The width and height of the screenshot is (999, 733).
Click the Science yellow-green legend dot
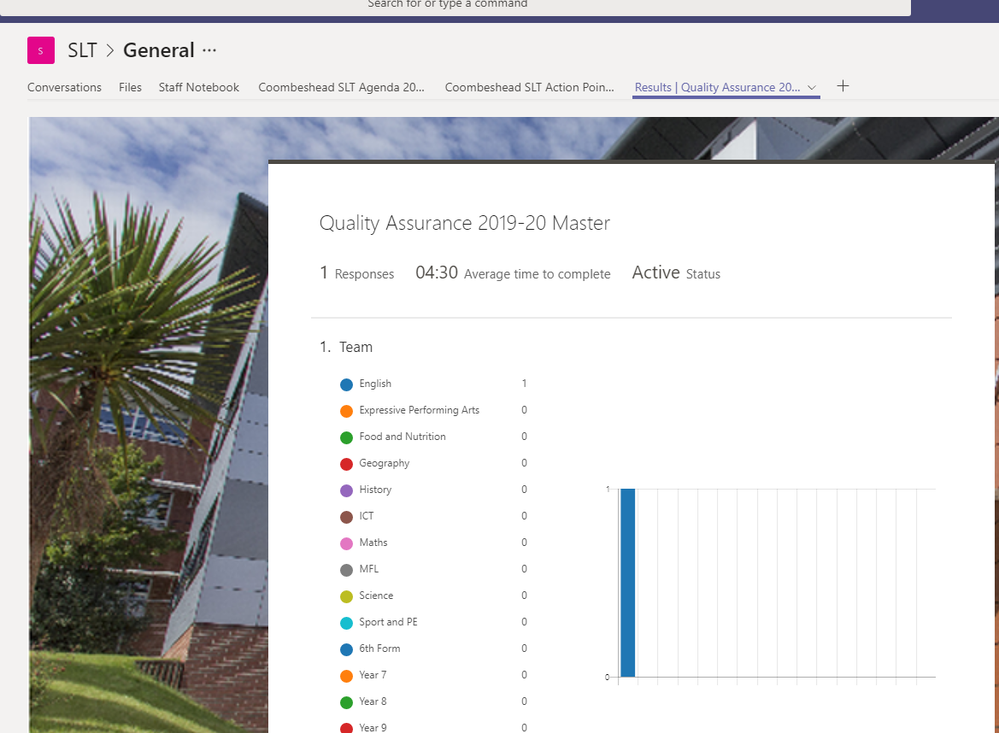pos(347,597)
